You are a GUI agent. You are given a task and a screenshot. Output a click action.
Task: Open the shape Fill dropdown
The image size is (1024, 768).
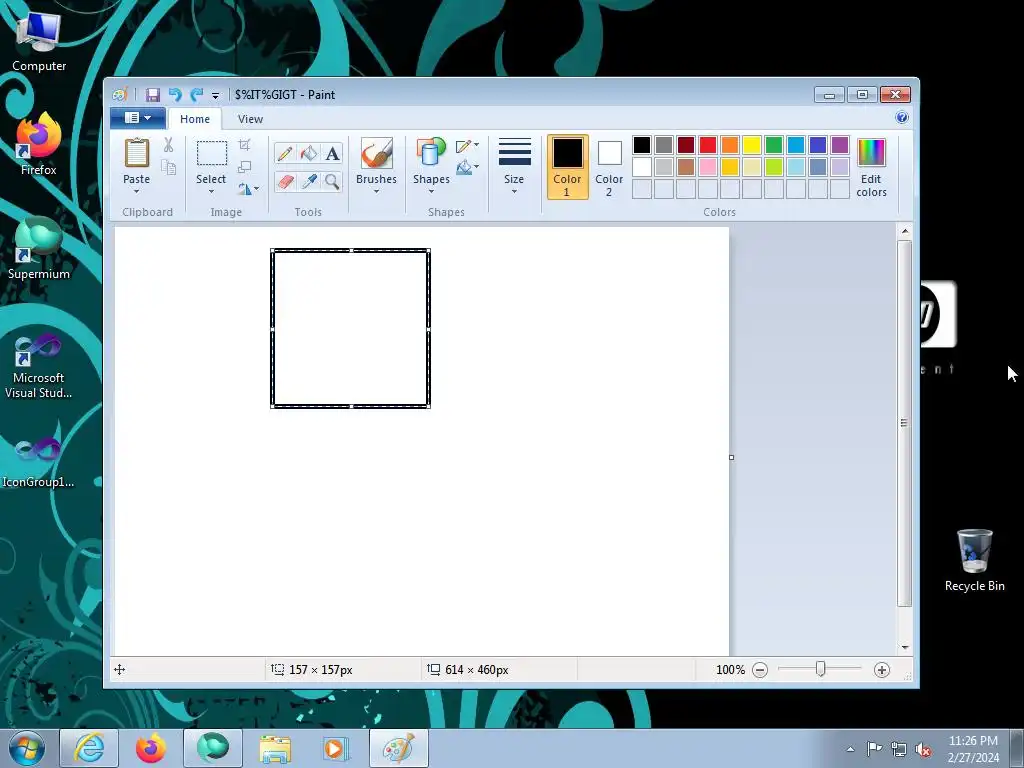coord(468,168)
